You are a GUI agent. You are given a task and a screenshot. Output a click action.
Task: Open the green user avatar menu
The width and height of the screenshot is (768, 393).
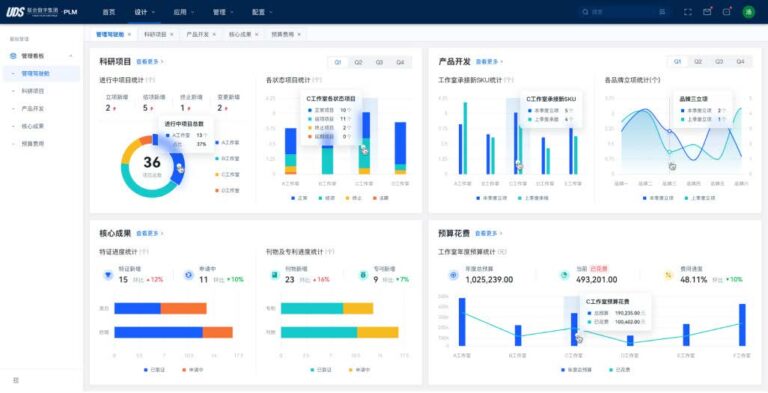[749, 12]
